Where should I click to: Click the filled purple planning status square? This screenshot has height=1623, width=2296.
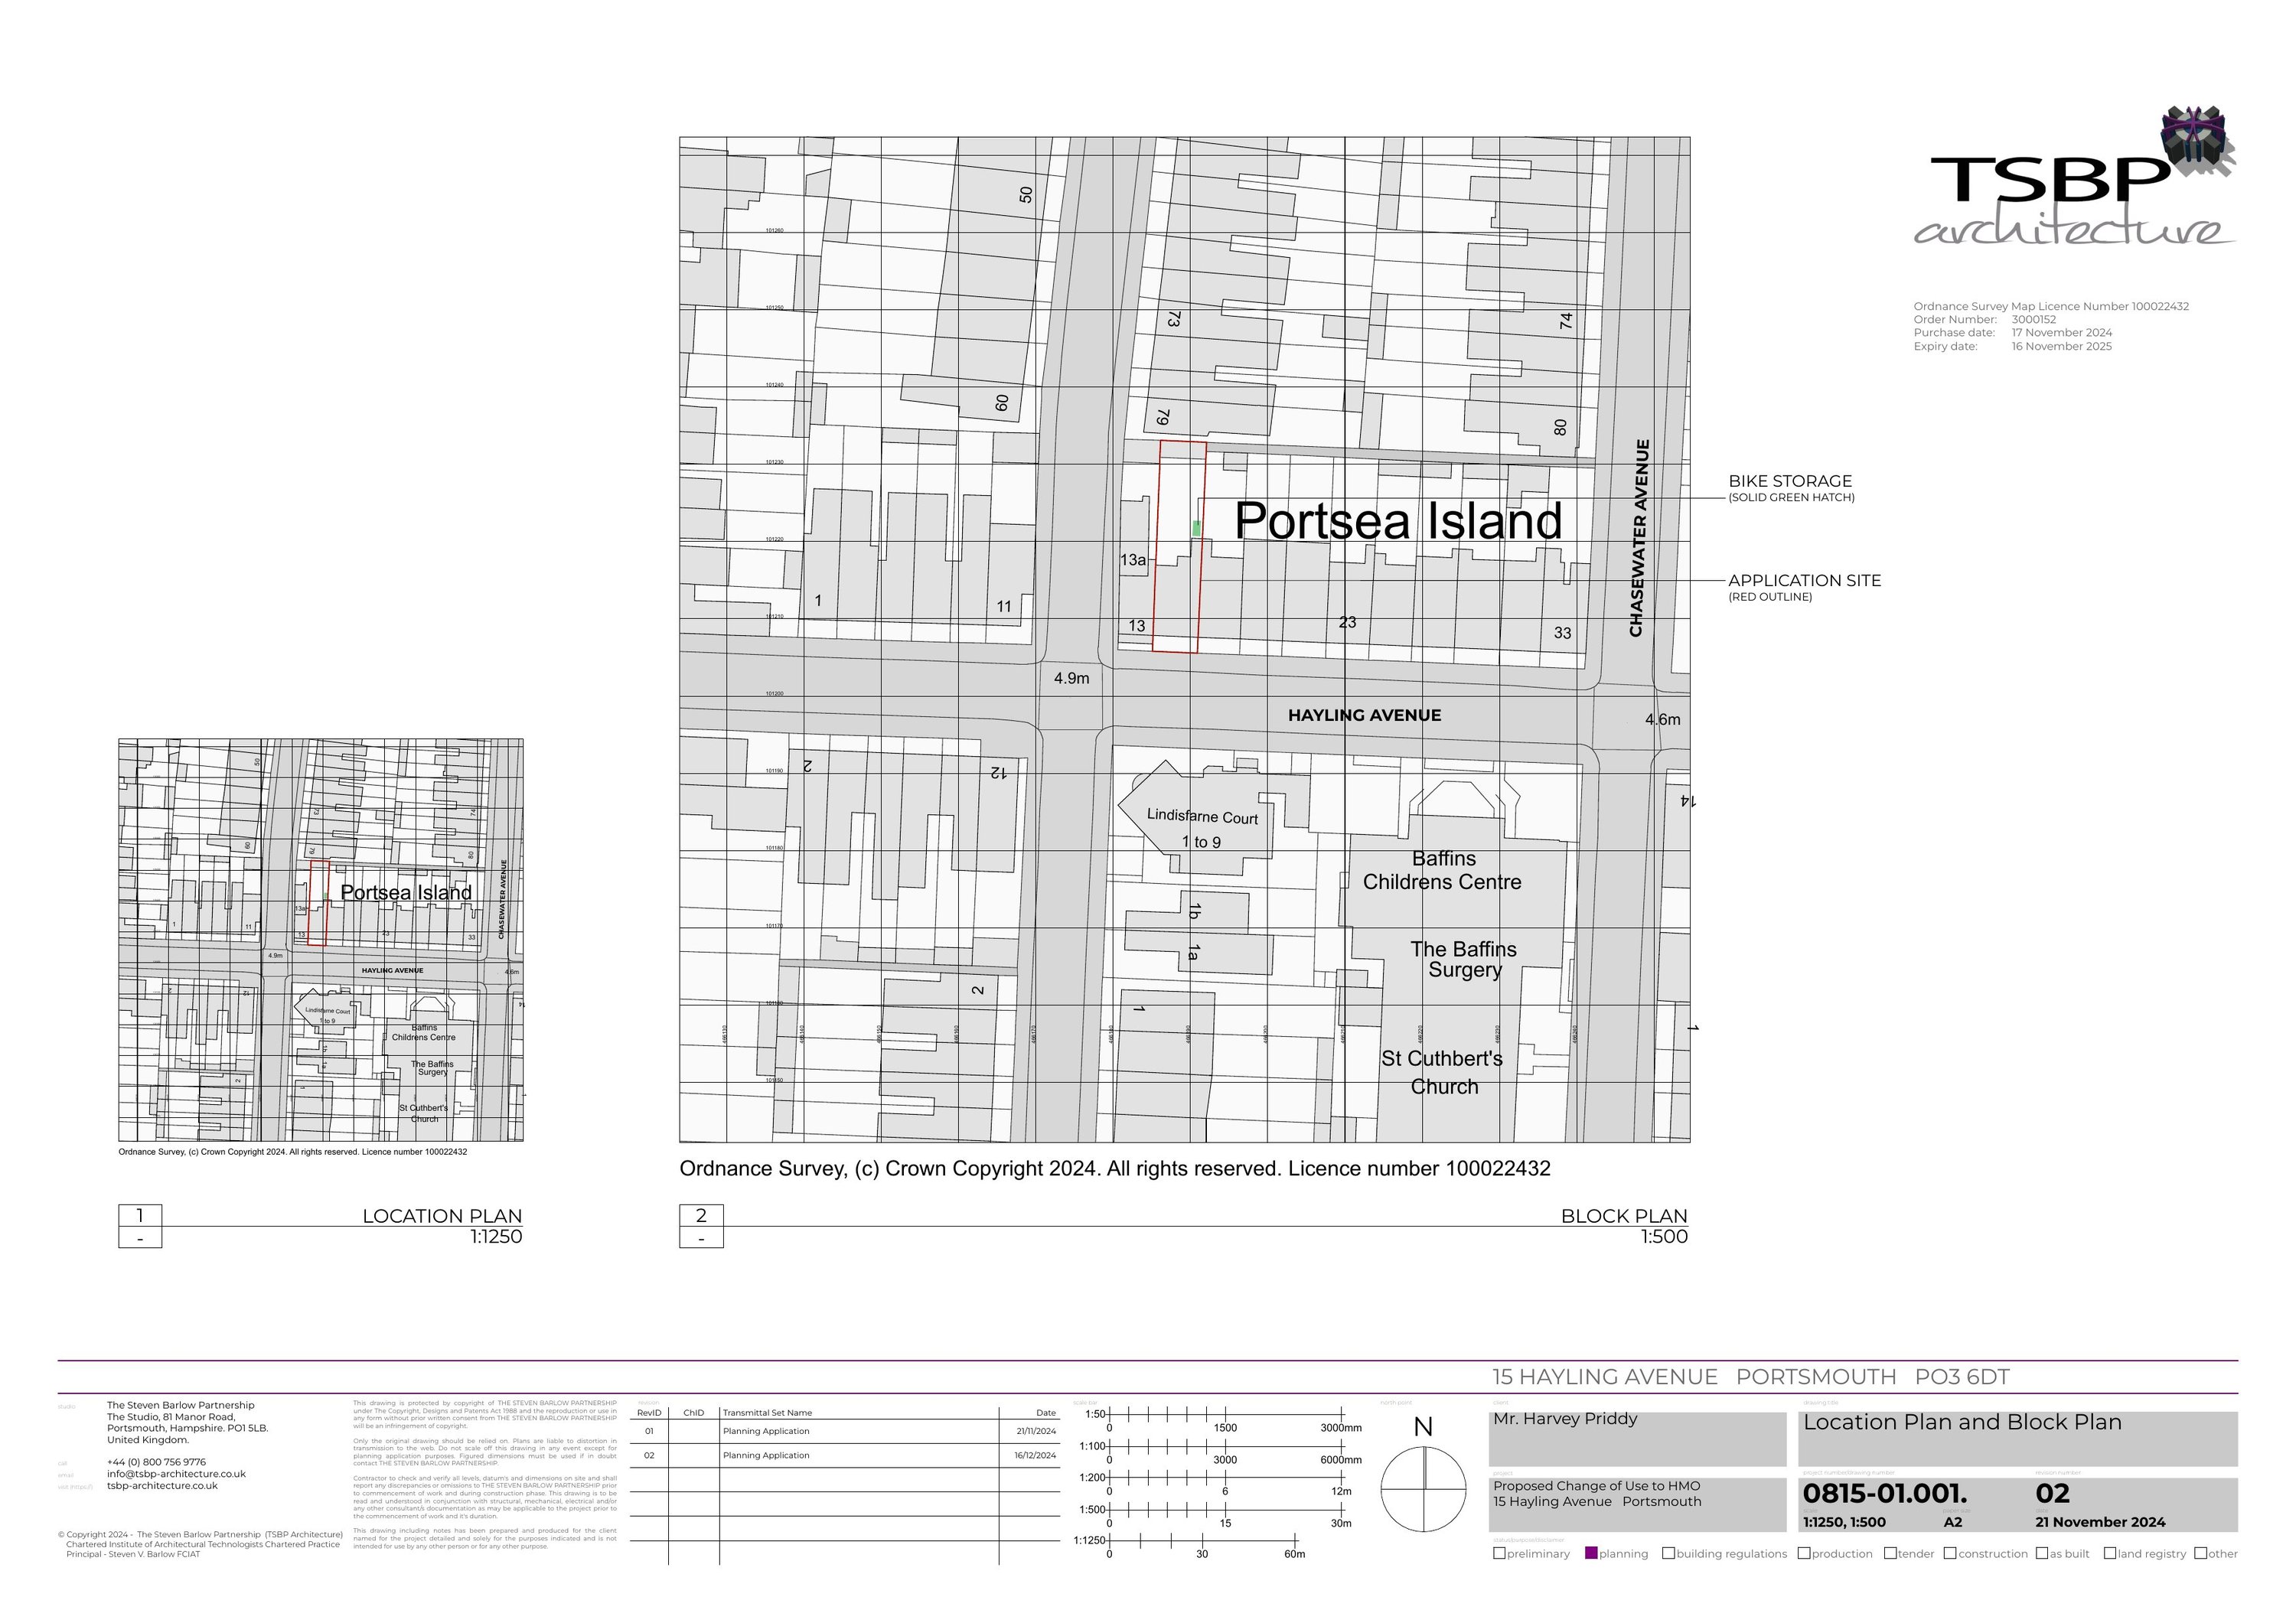tap(1591, 1554)
